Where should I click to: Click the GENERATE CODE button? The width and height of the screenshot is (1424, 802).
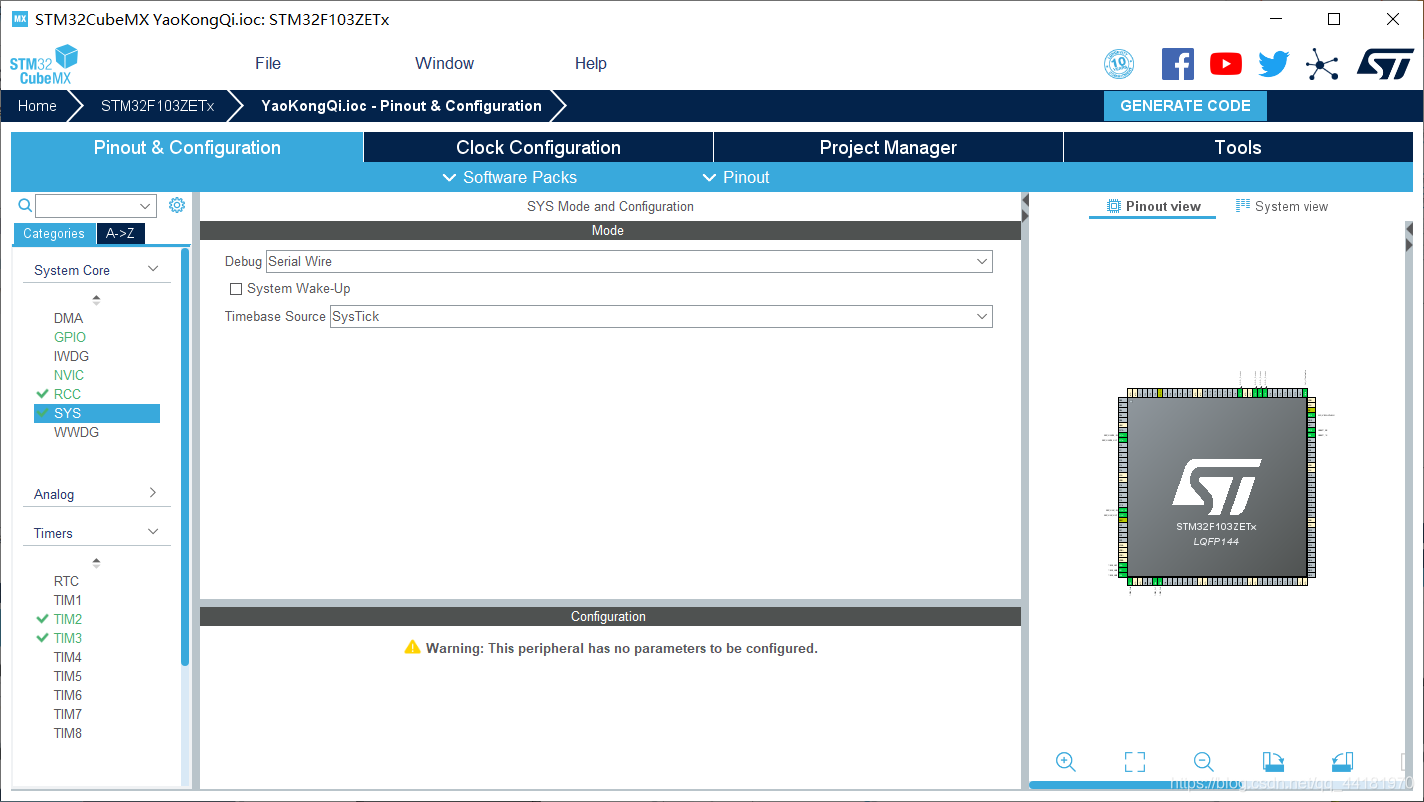(x=1185, y=106)
